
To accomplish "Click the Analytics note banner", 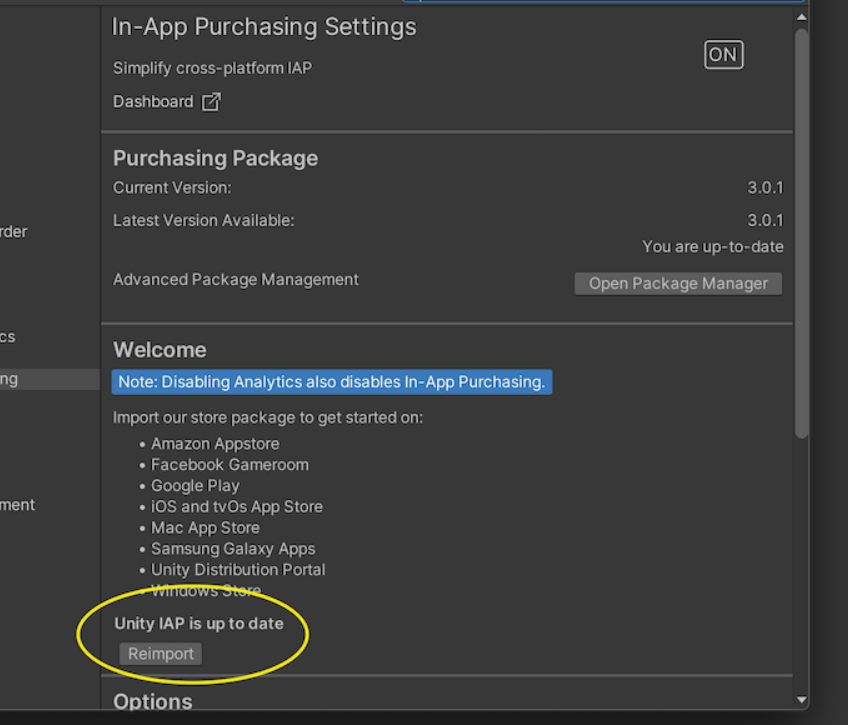I will [x=332, y=382].
